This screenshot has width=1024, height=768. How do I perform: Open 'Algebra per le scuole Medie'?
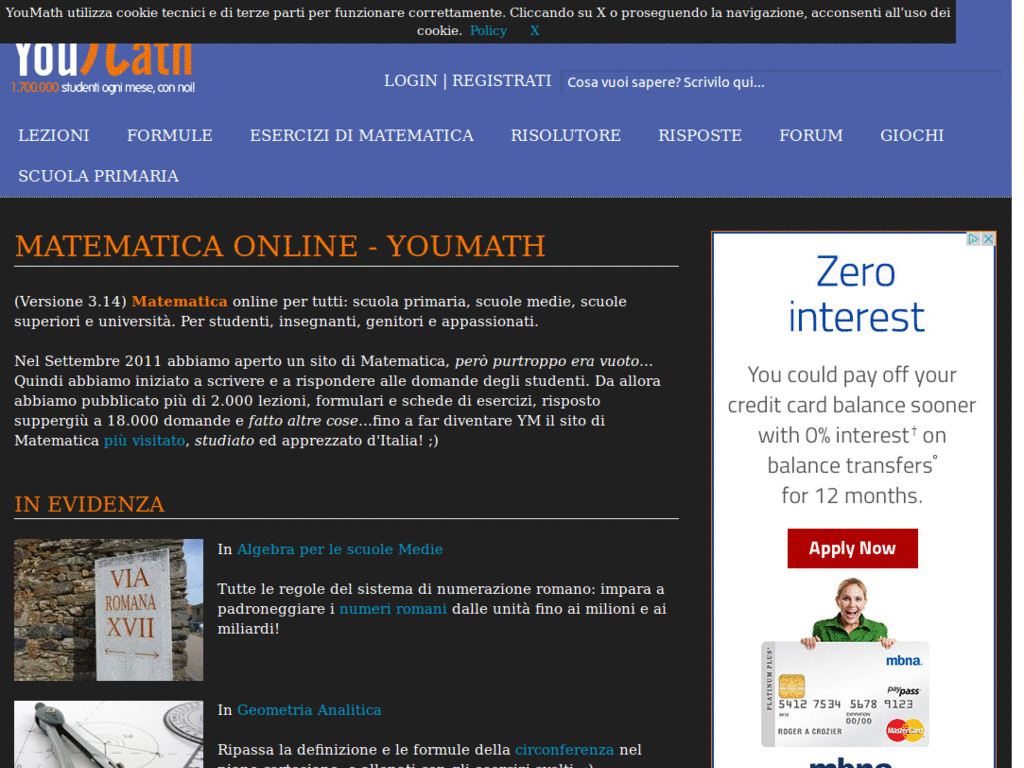click(x=340, y=549)
